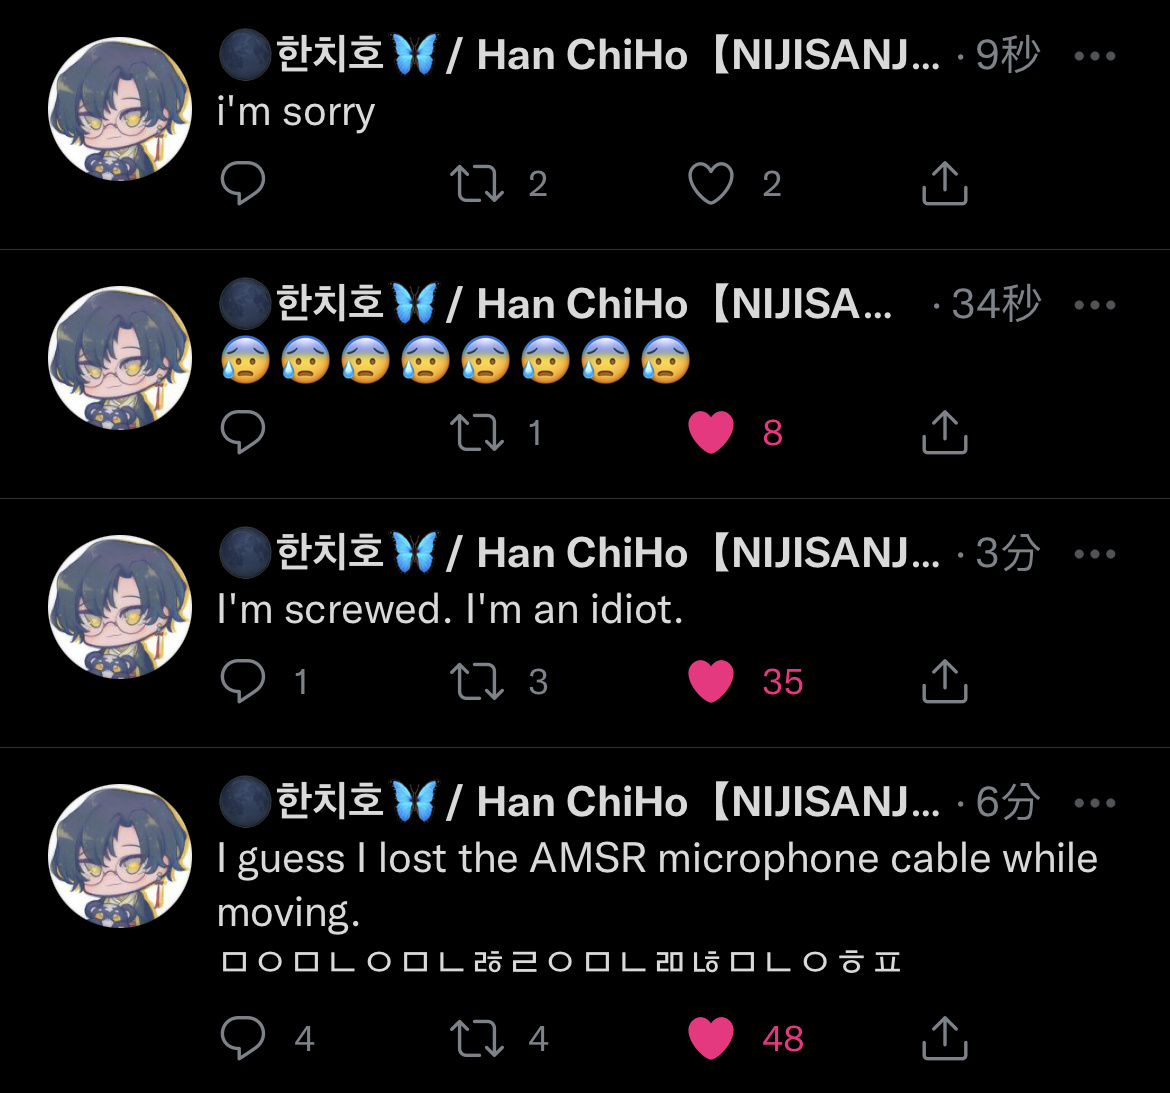Share the "i'm sorry" tweet
This screenshot has height=1093, width=1170.
tap(945, 183)
